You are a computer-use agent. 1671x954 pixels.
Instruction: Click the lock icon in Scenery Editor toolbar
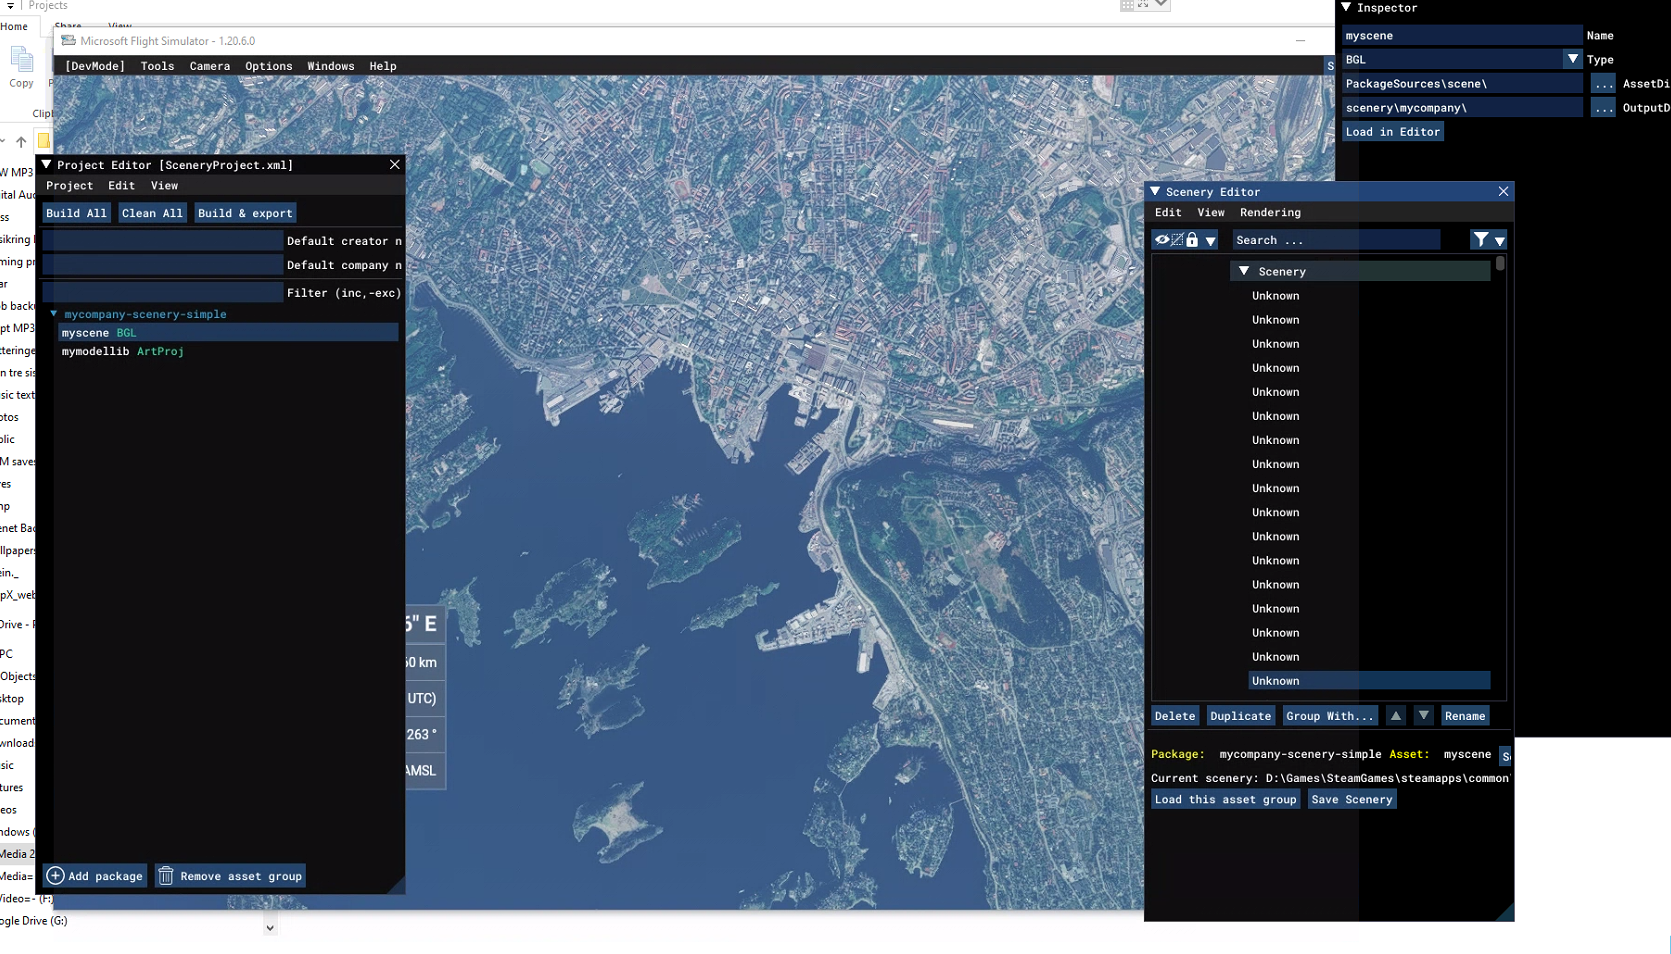[x=1192, y=240]
